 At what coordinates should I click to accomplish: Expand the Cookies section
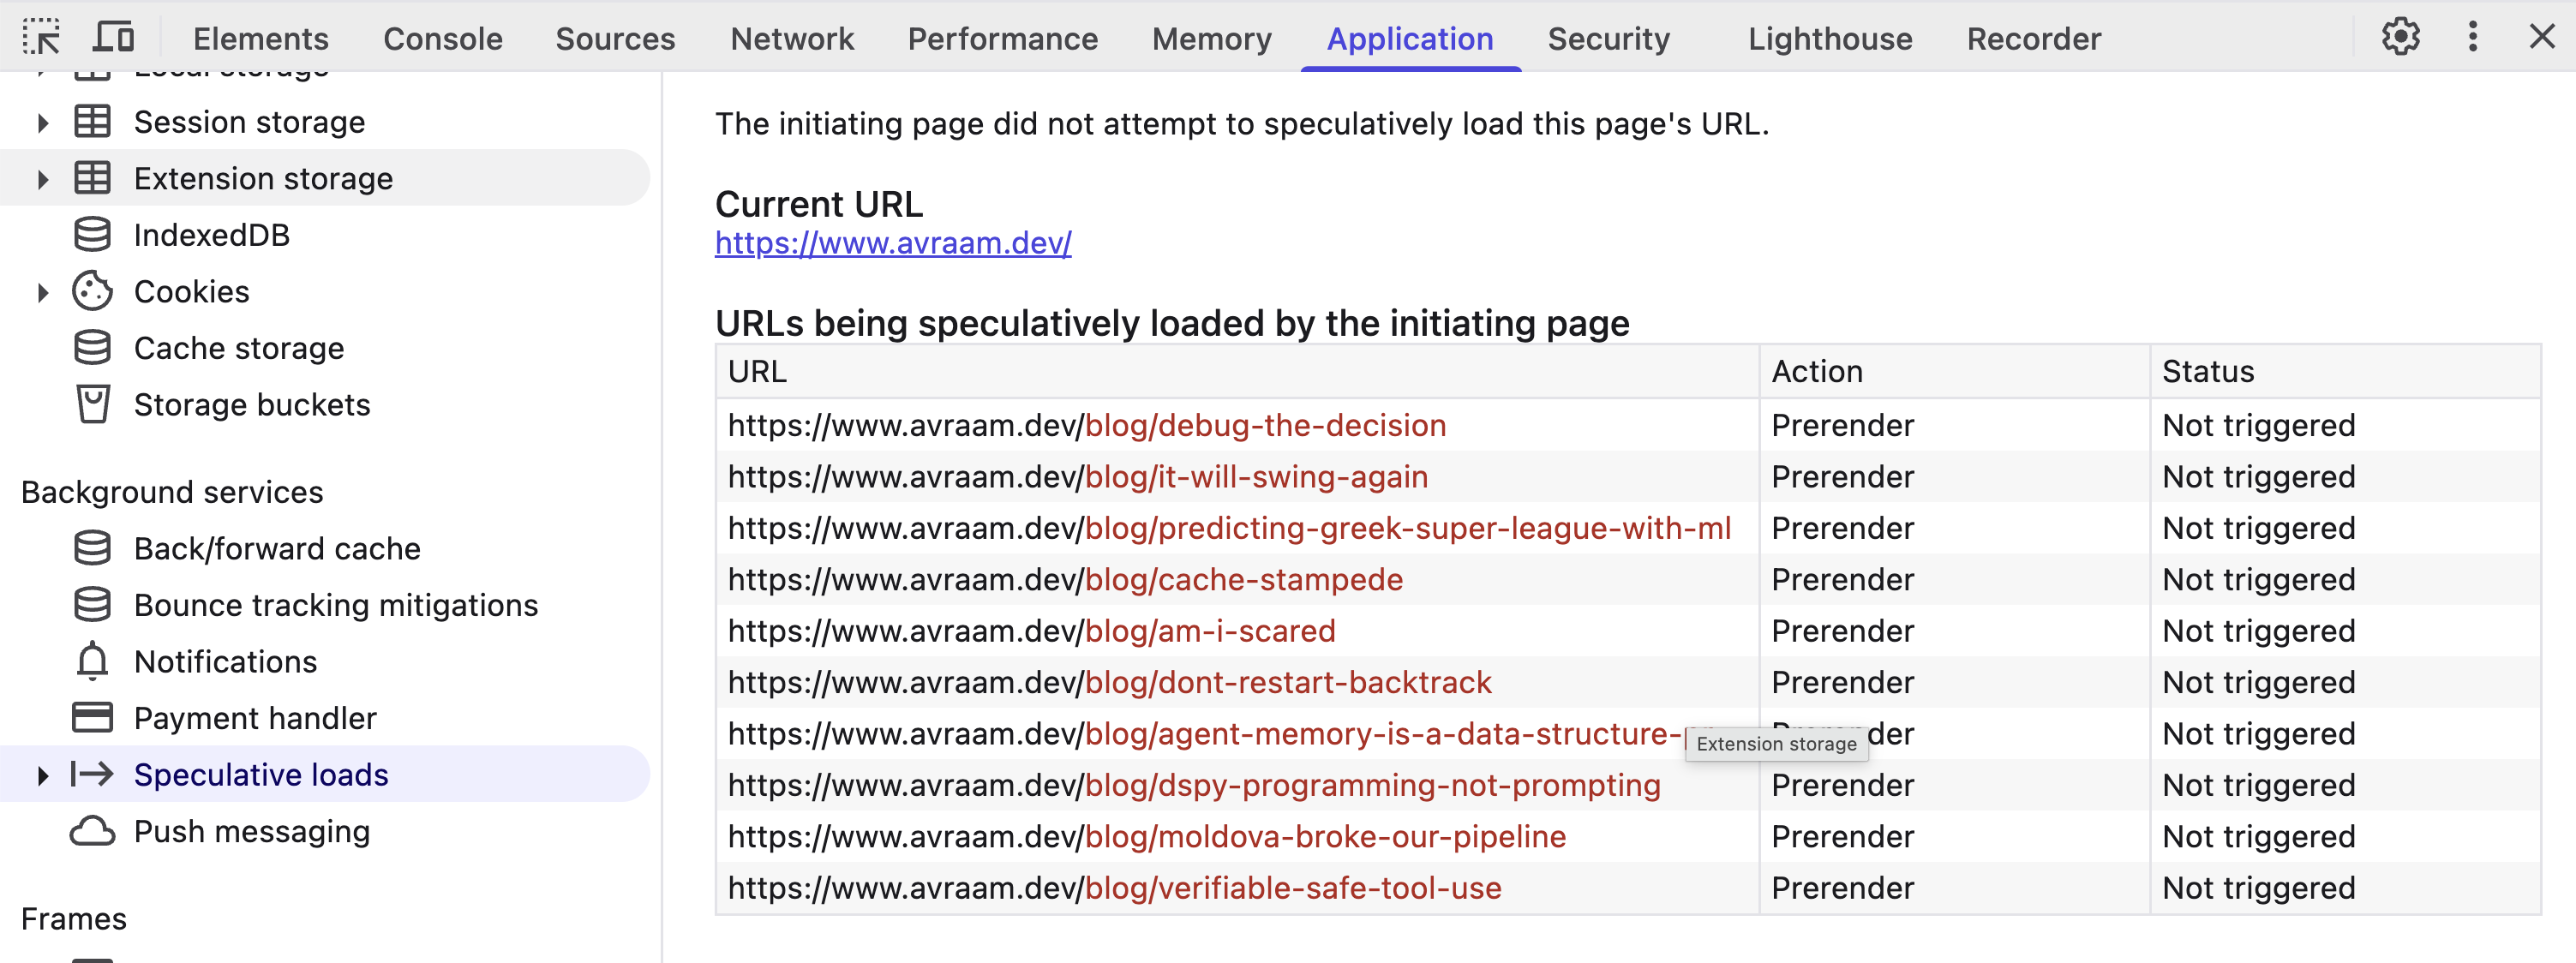click(x=42, y=292)
